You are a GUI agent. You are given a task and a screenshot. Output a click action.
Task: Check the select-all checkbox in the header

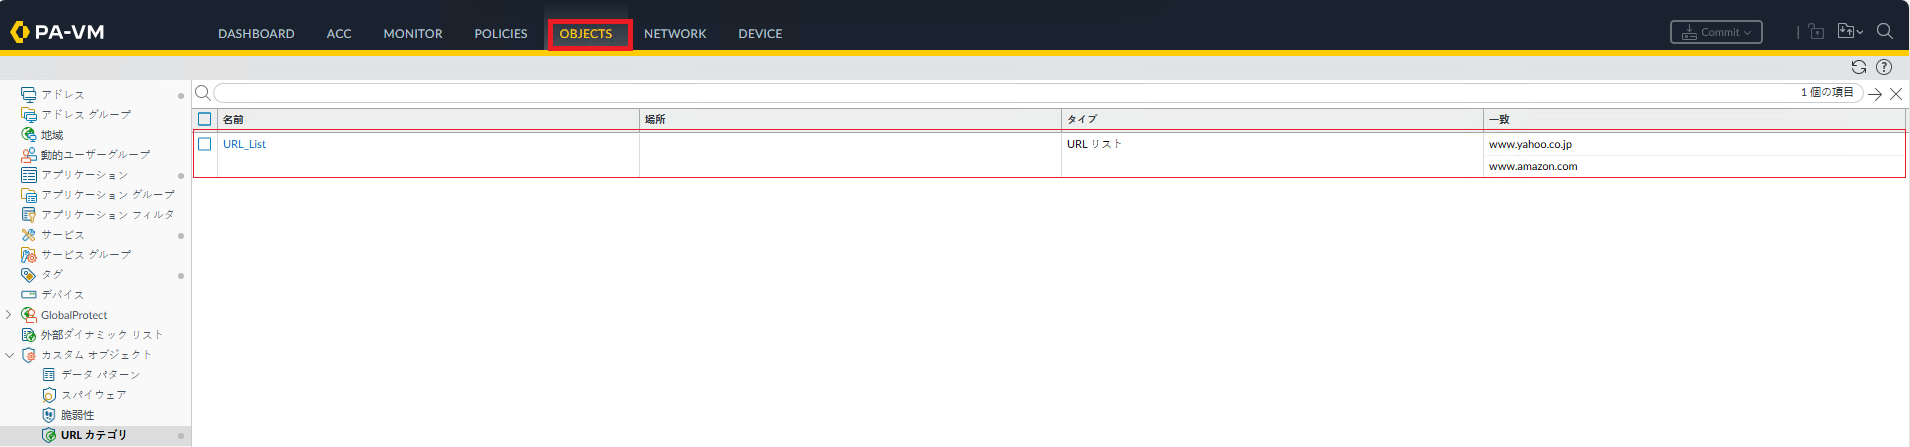click(205, 119)
